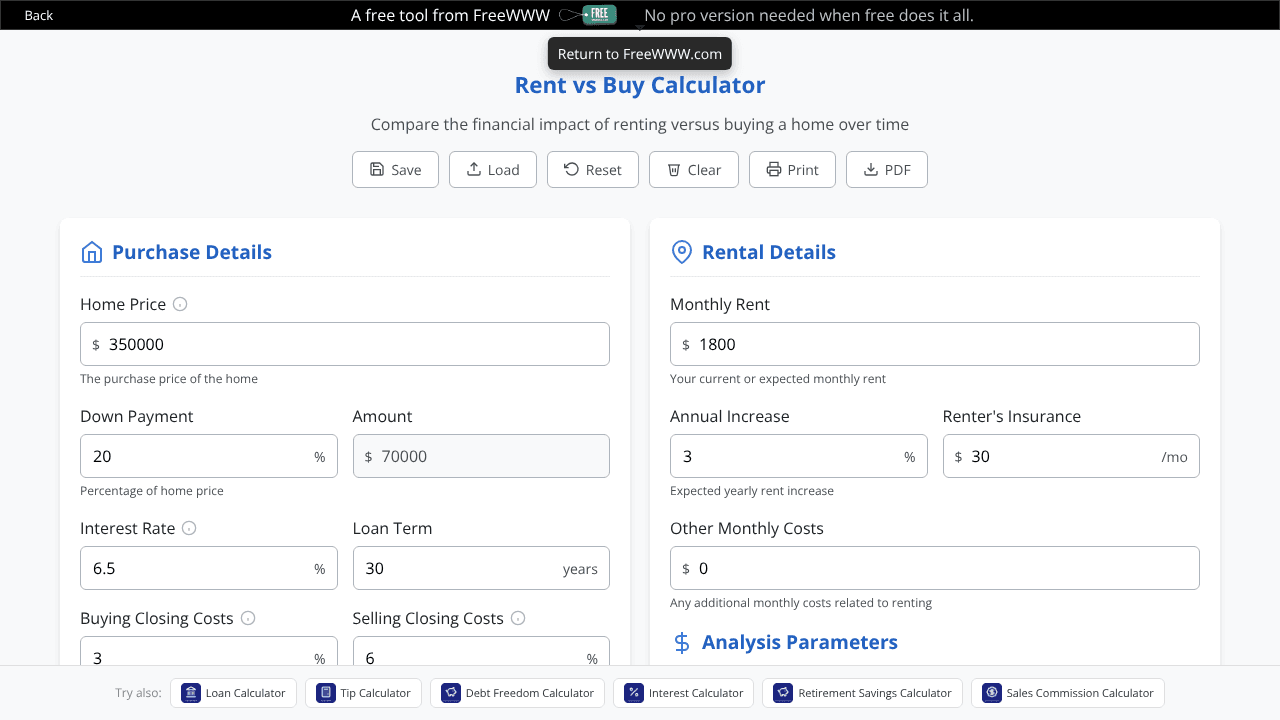The width and height of the screenshot is (1280, 720).
Task: Click the Debt Freedom Calculator icon
Action: pyautogui.click(x=451, y=693)
